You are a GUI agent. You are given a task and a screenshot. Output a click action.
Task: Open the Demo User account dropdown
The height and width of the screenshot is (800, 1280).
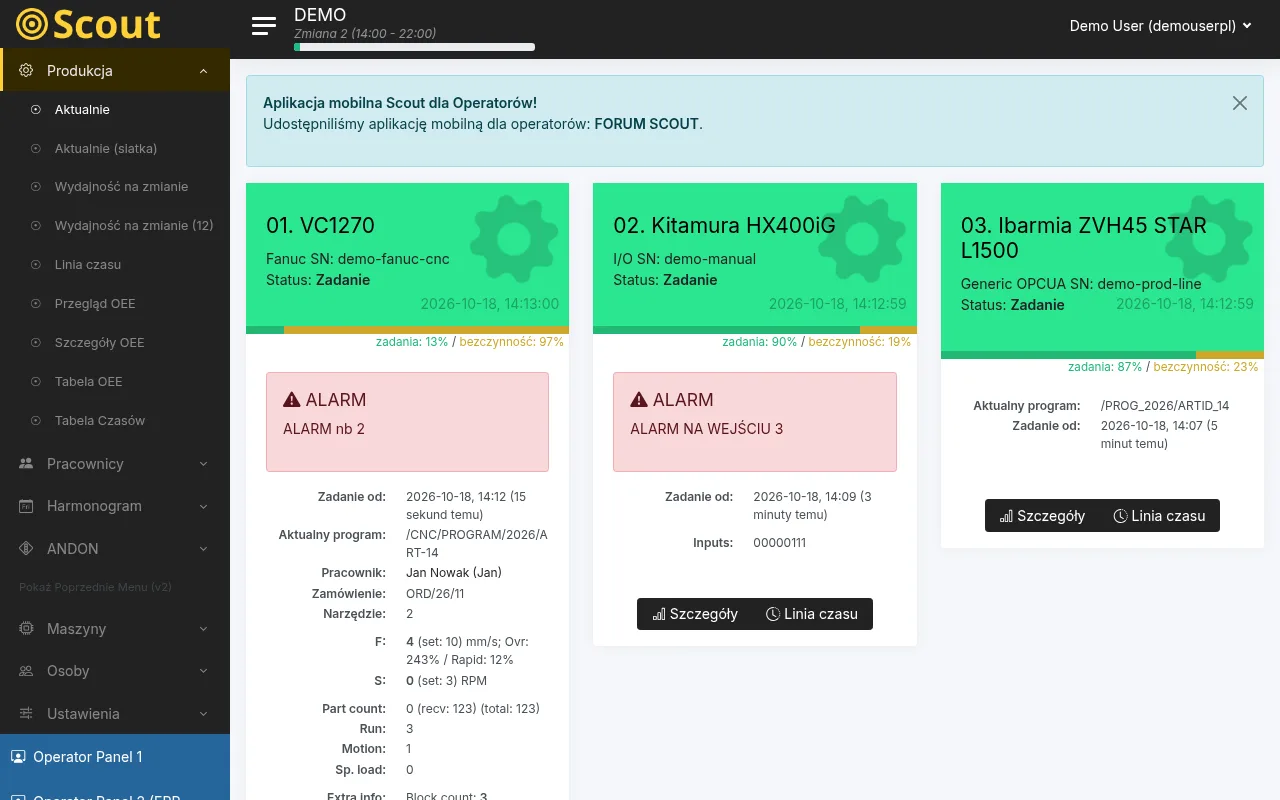pos(1161,26)
